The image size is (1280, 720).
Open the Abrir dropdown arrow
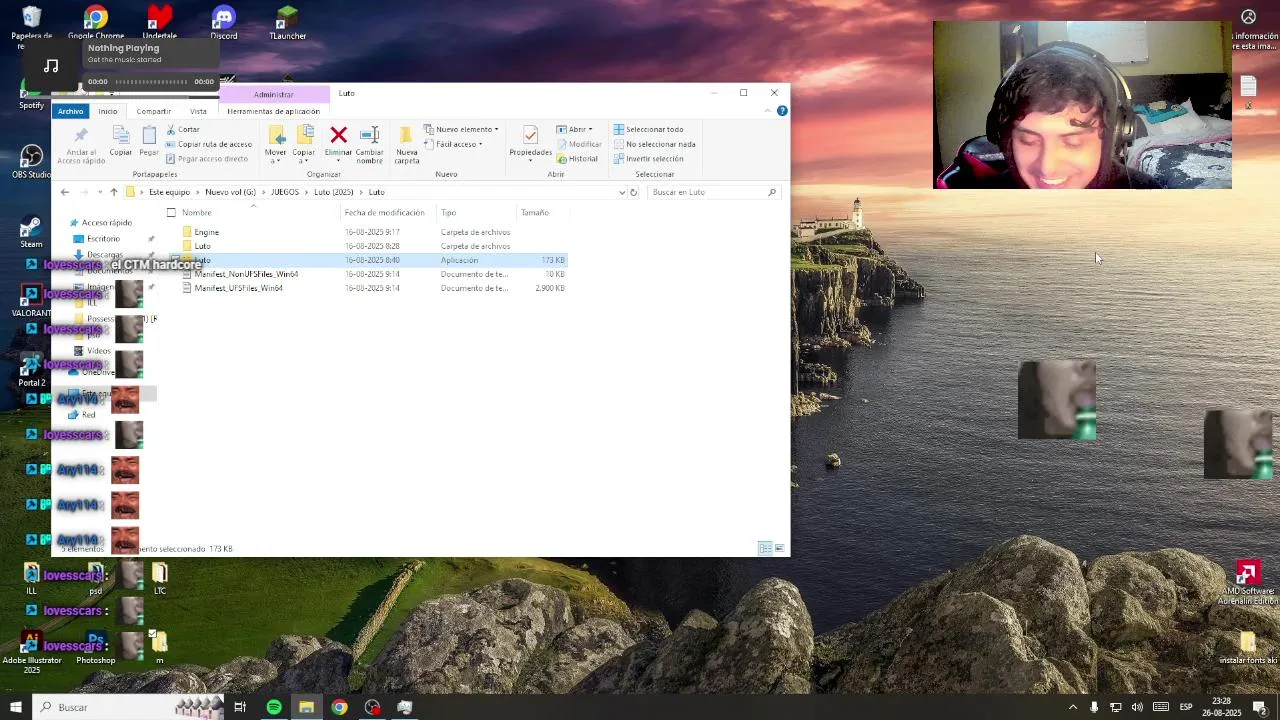tap(590, 129)
